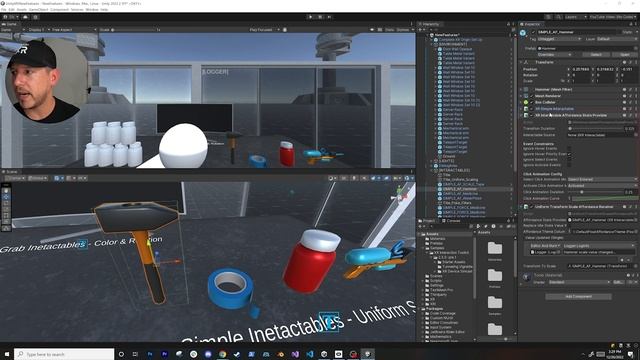This screenshot has width=640, height=360.
Task: Open the Window menu
Action: tap(92, 9)
